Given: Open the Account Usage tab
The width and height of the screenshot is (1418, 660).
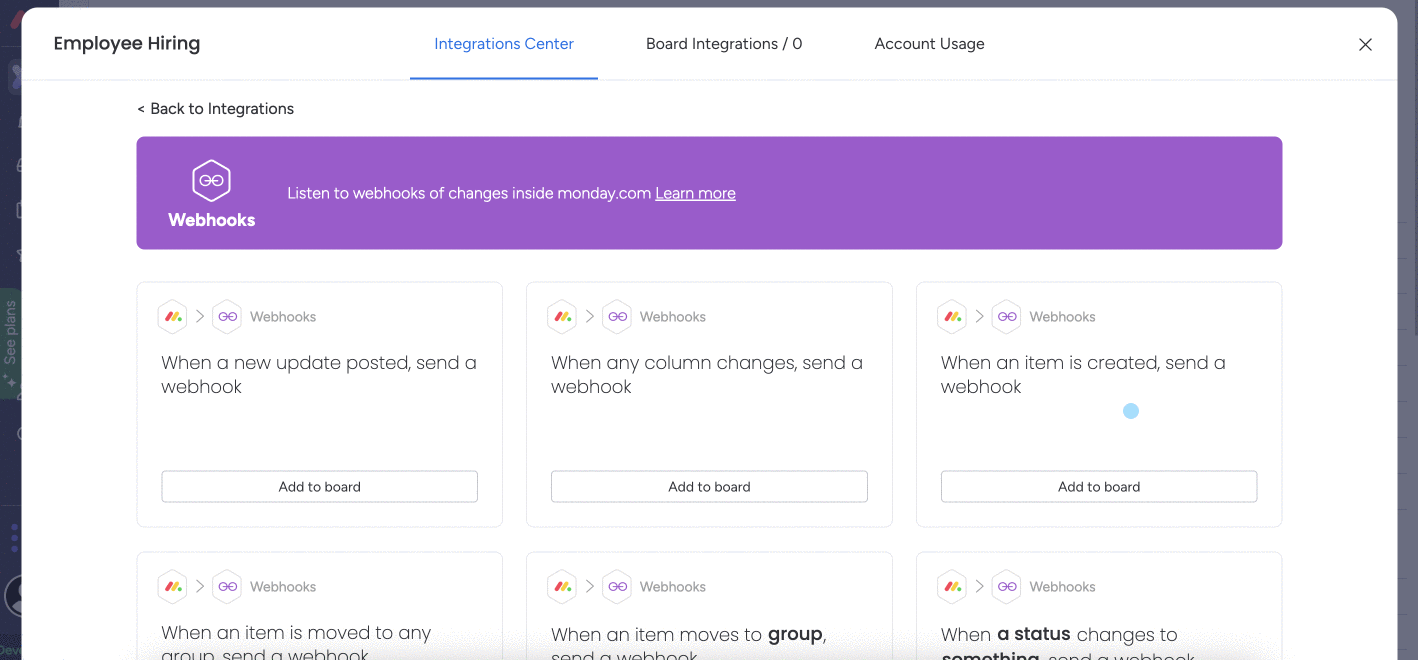Looking at the screenshot, I should 929,44.
